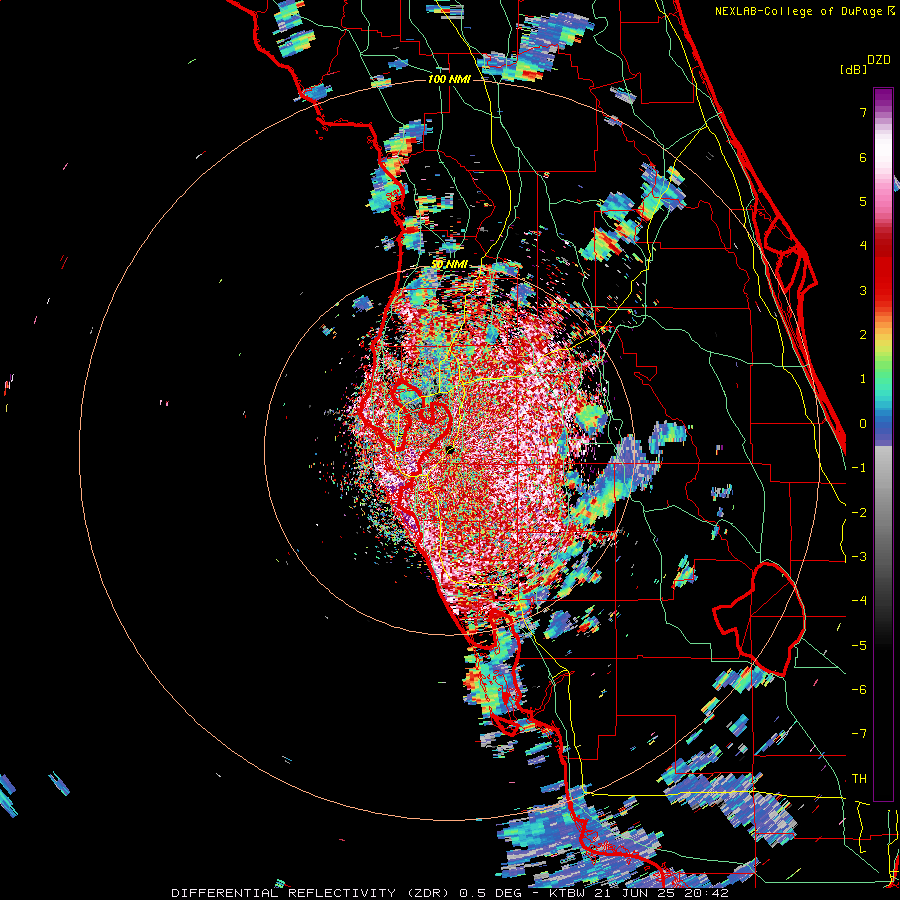Click the scale value 6
900x900 pixels.
click(x=863, y=157)
